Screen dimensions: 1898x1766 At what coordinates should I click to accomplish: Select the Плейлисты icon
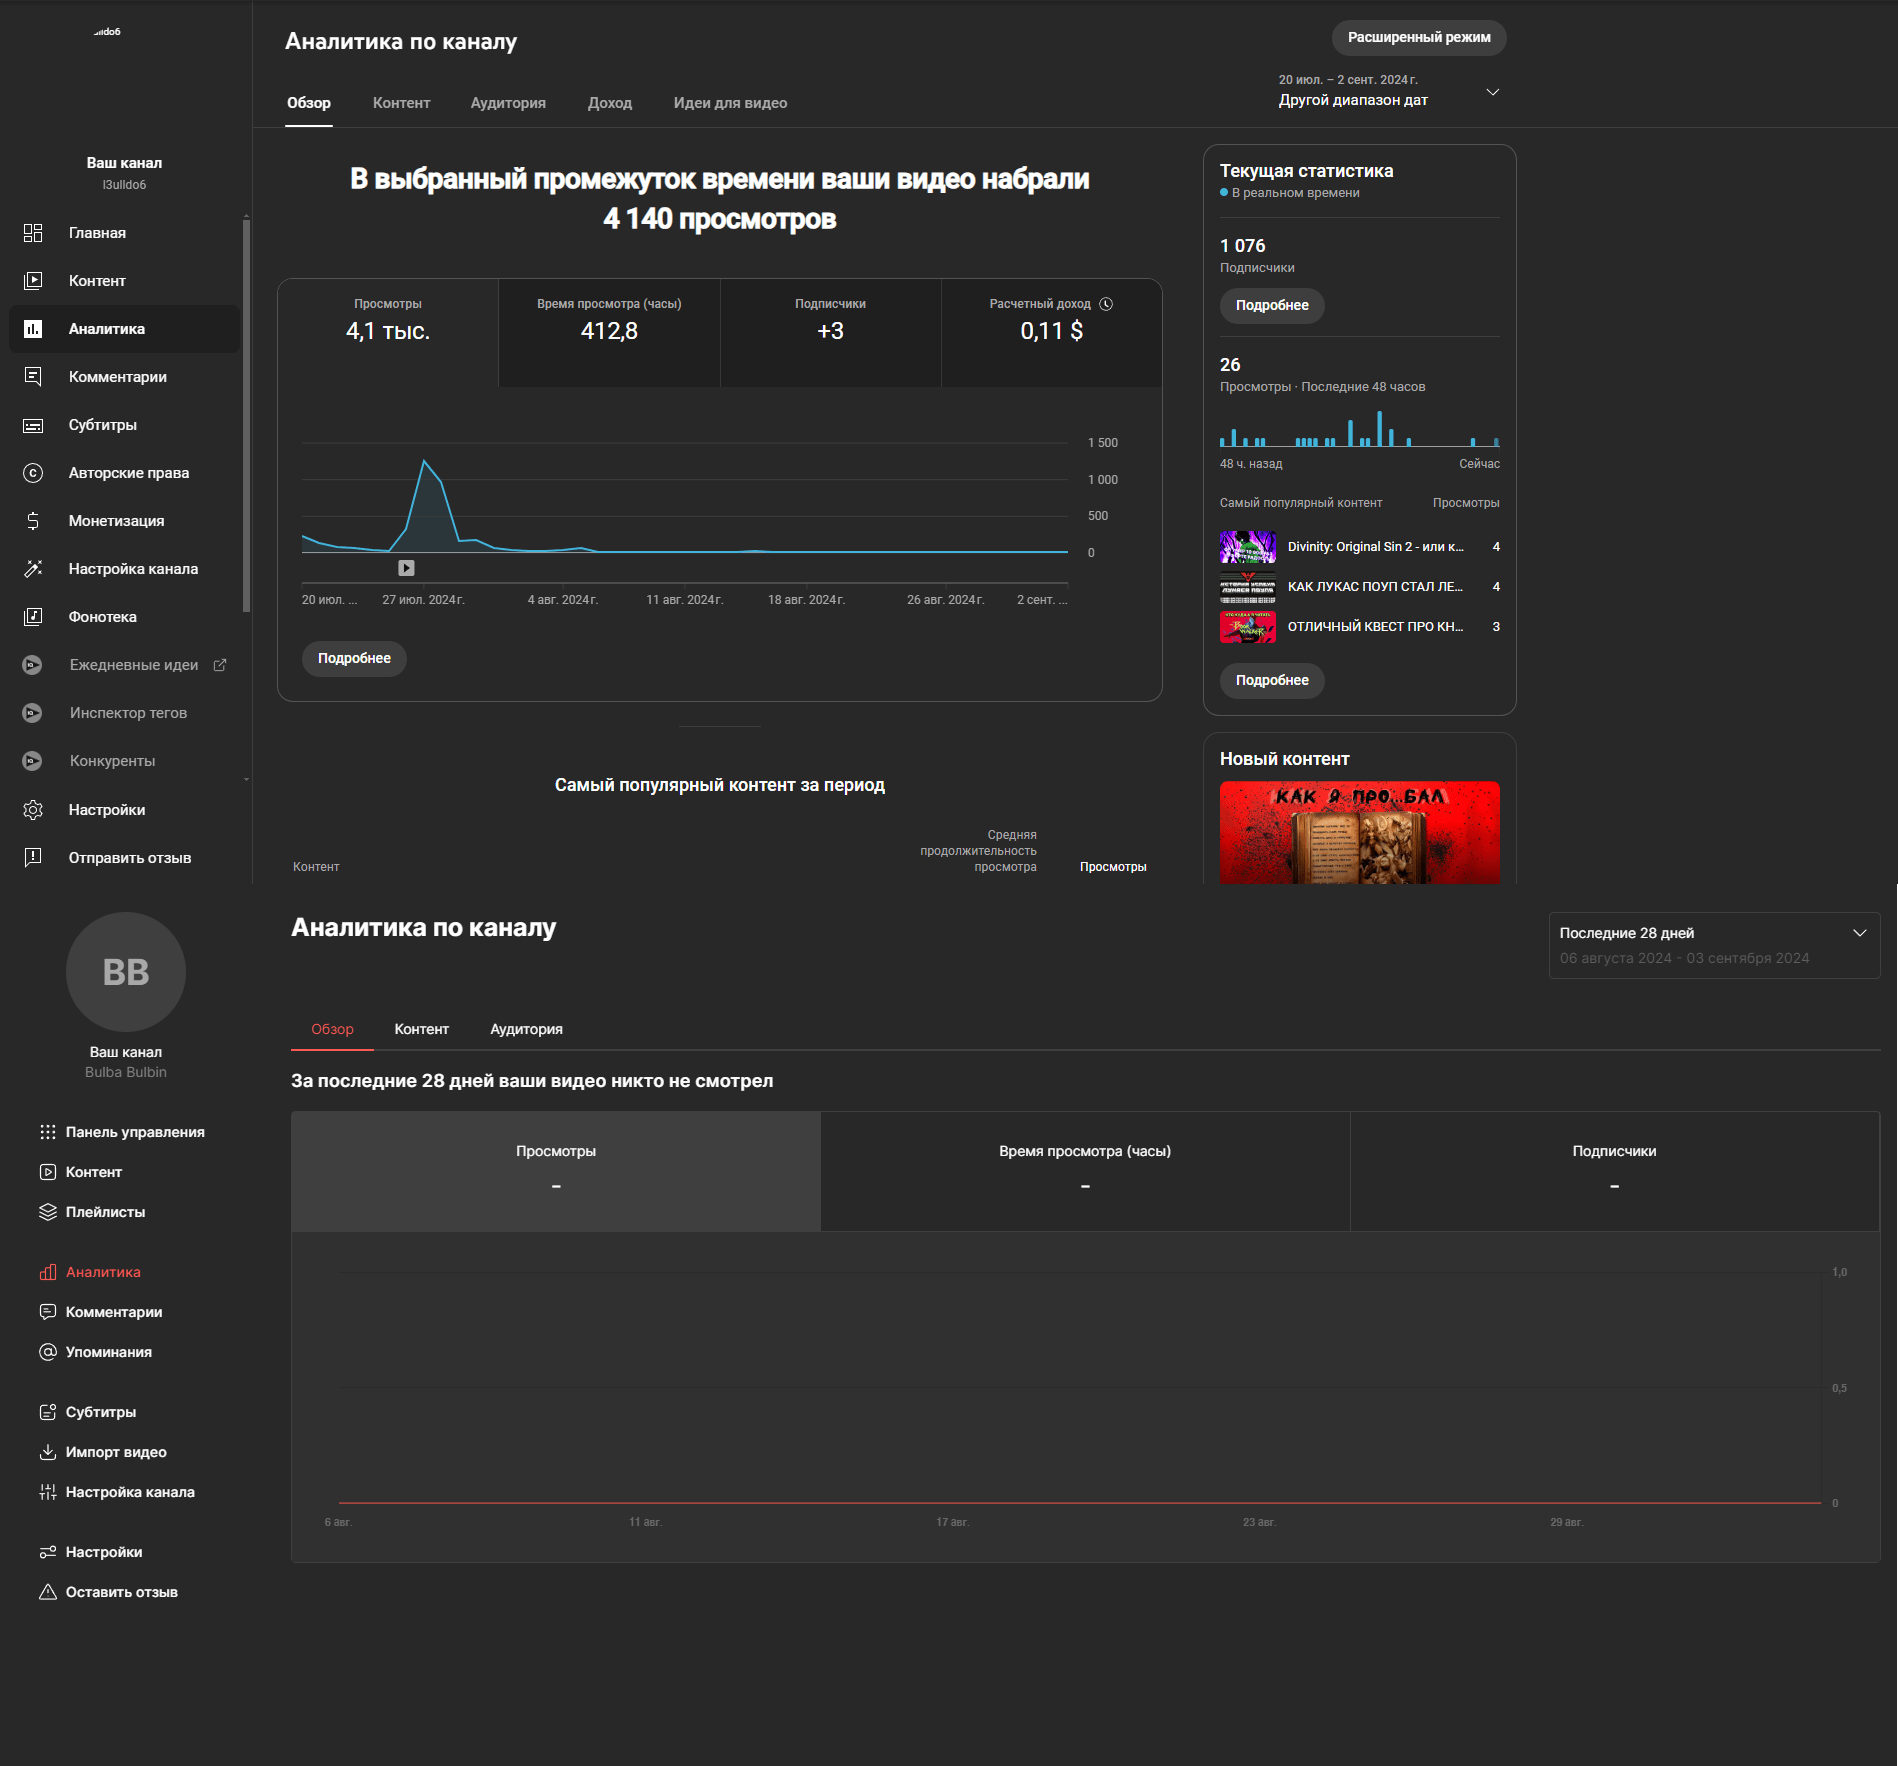(47, 1211)
